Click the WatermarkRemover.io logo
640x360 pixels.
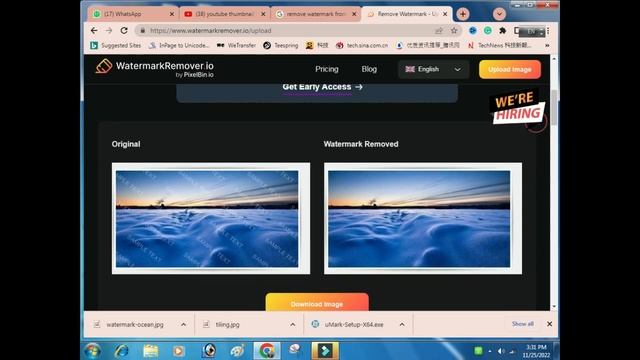click(155, 69)
